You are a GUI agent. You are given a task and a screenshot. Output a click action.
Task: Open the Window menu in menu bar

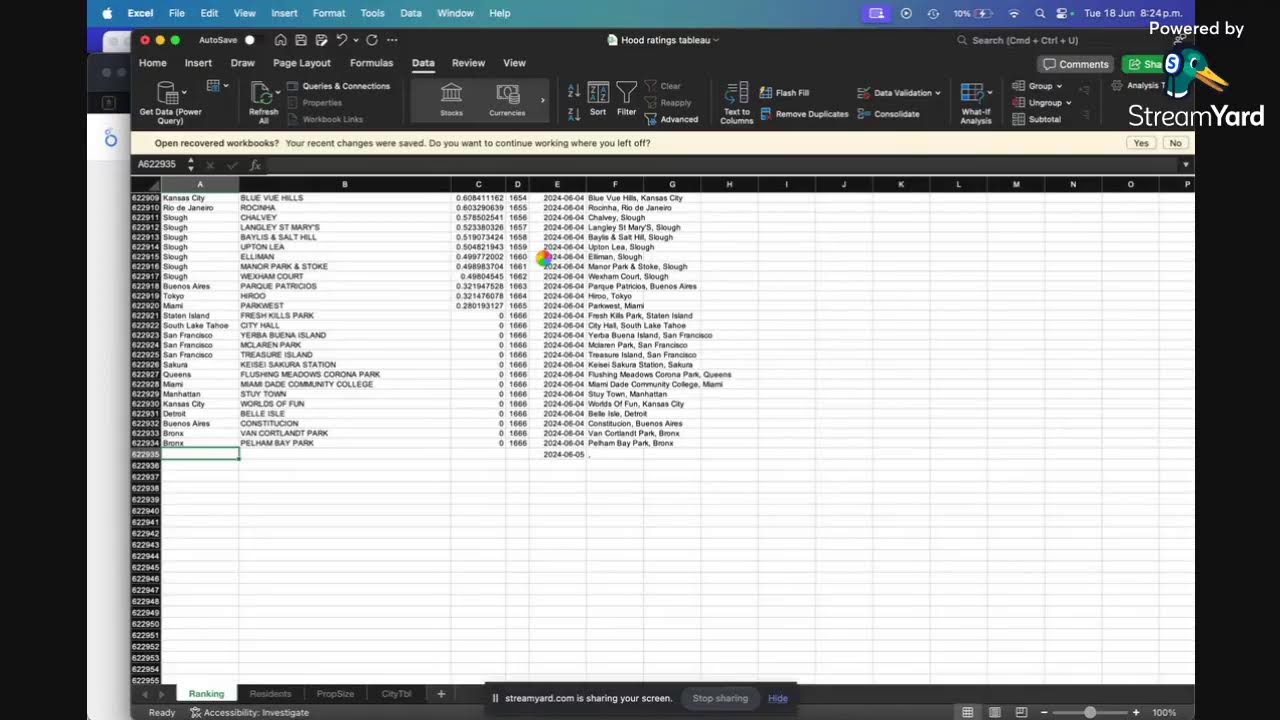455,13
